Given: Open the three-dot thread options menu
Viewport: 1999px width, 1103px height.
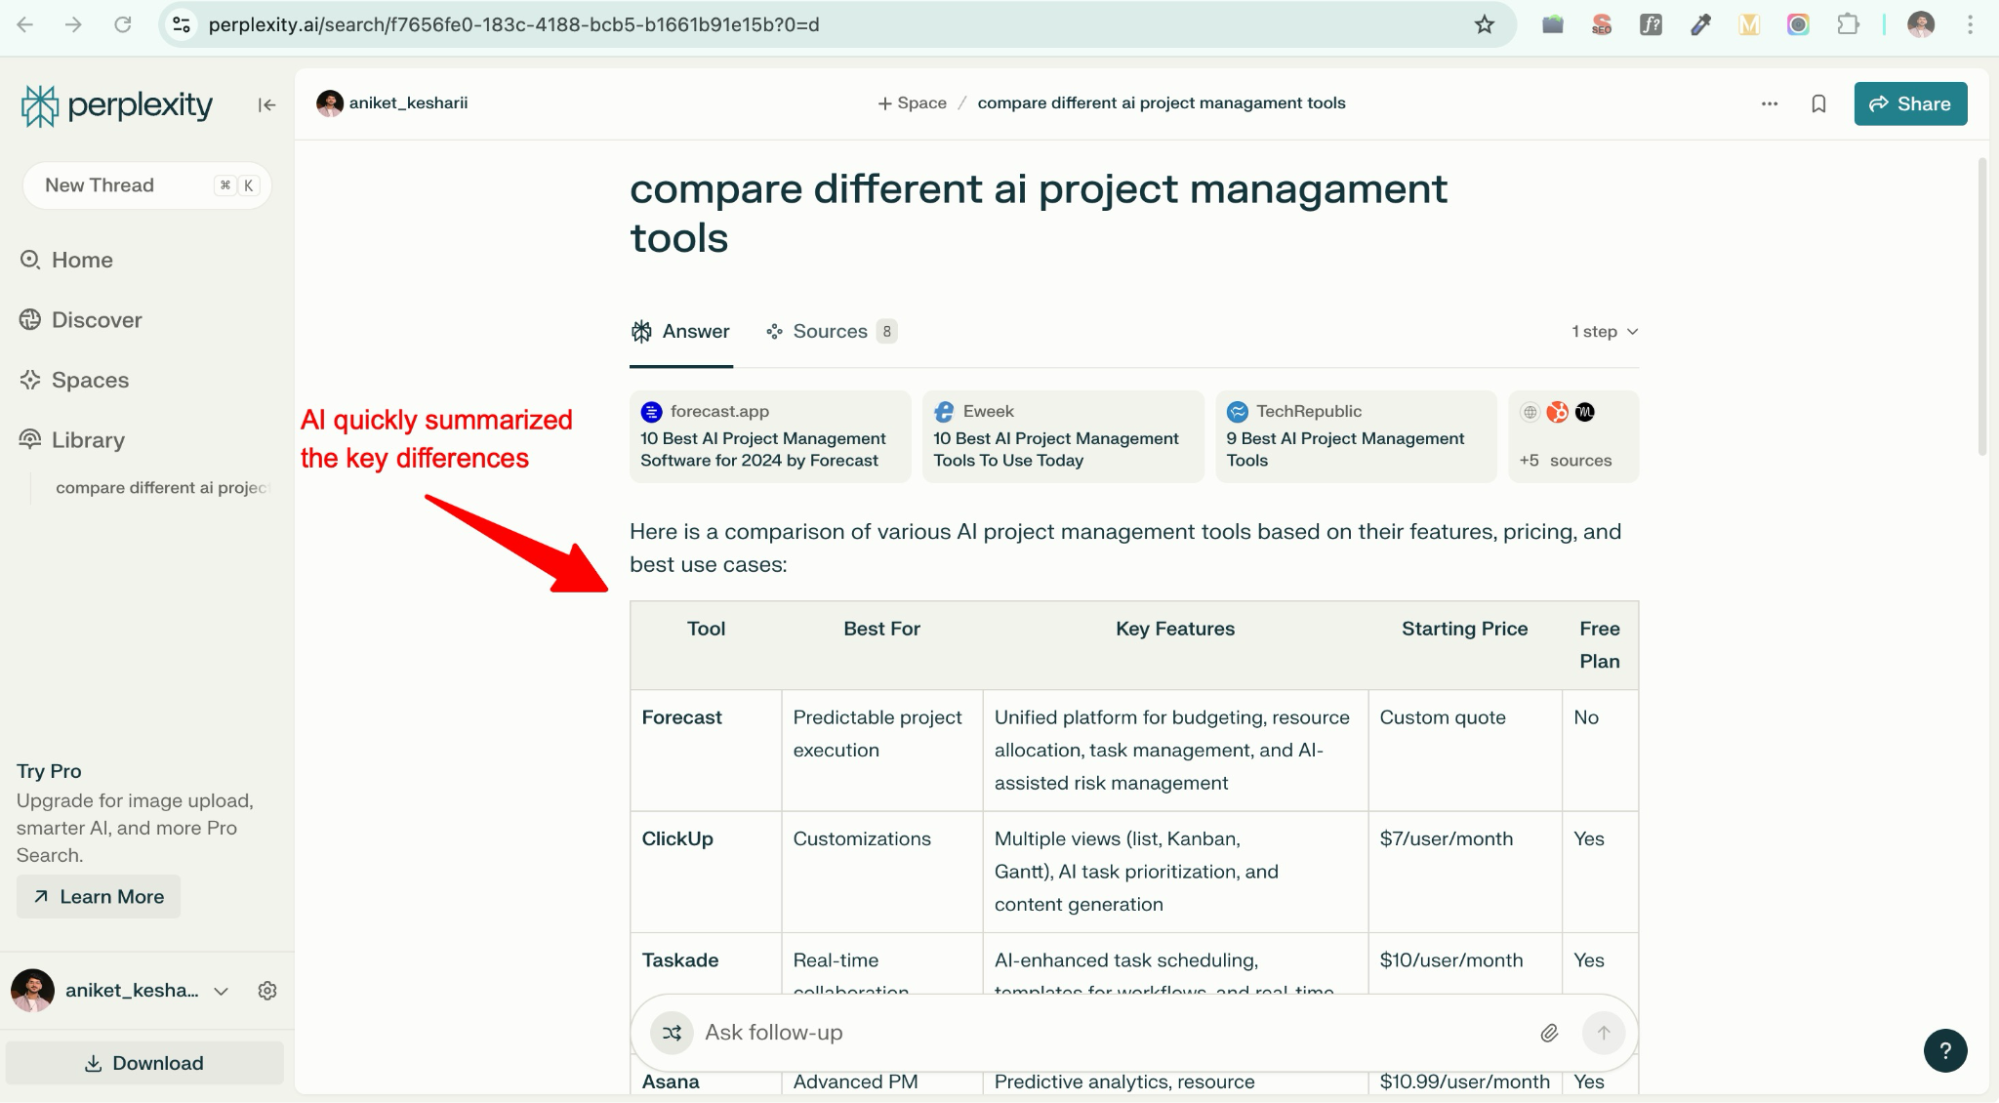Looking at the screenshot, I should click(1769, 104).
